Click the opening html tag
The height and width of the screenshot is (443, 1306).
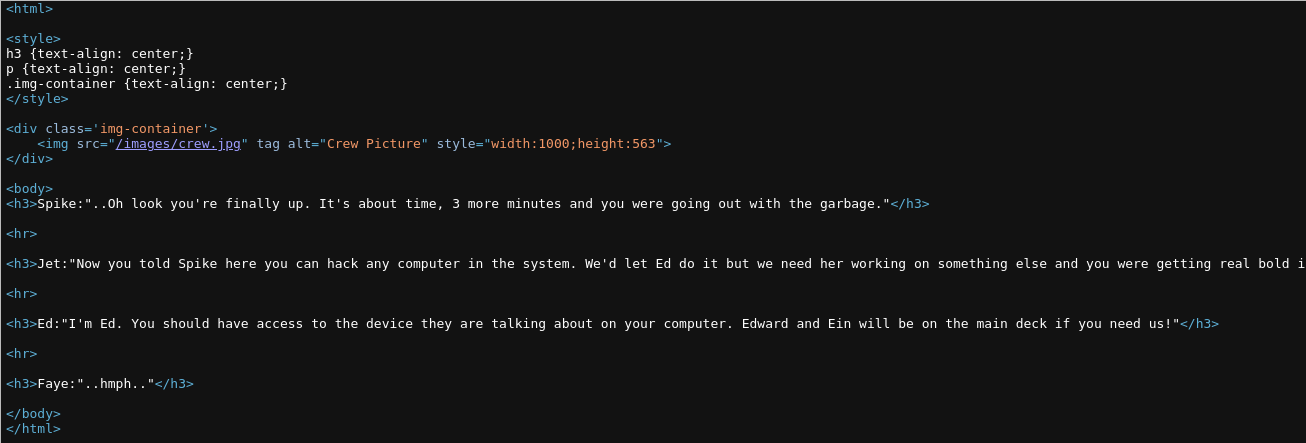[x=29, y=9]
